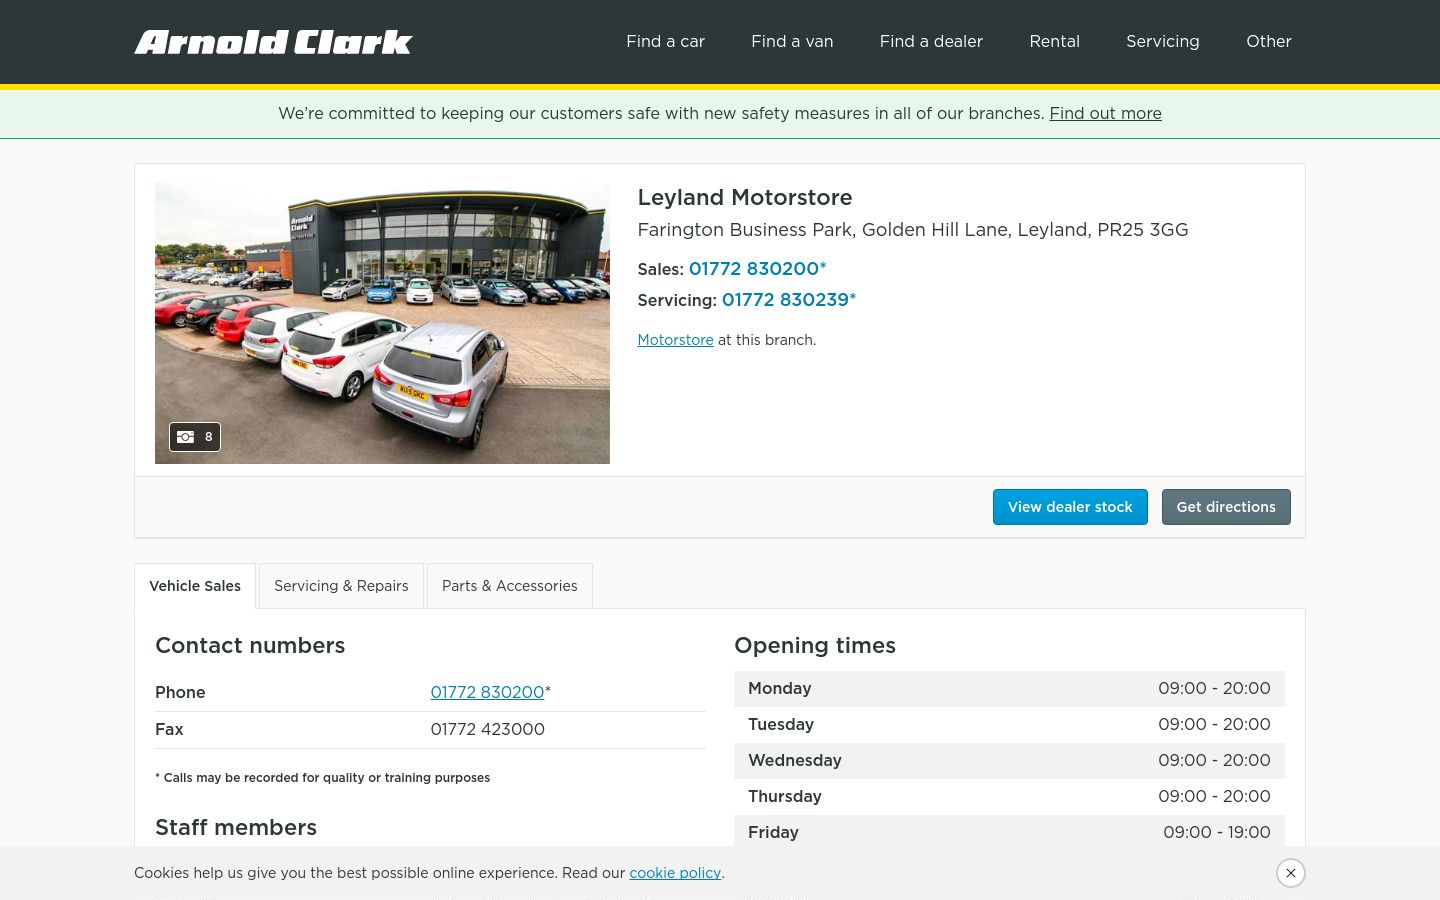Click the Arnold Clark logo
The width and height of the screenshot is (1440, 900).
[x=273, y=42]
